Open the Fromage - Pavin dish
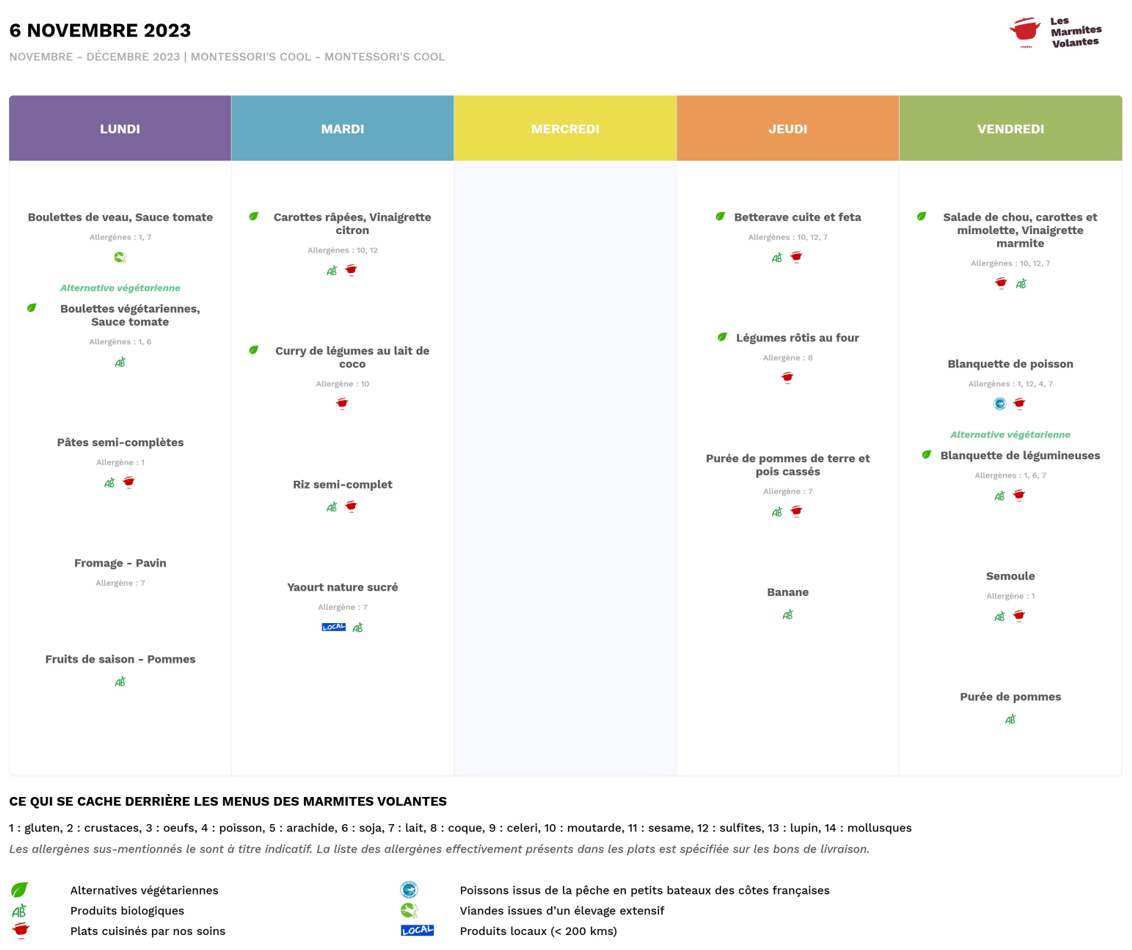This screenshot has height=950, width=1132. (x=120, y=563)
